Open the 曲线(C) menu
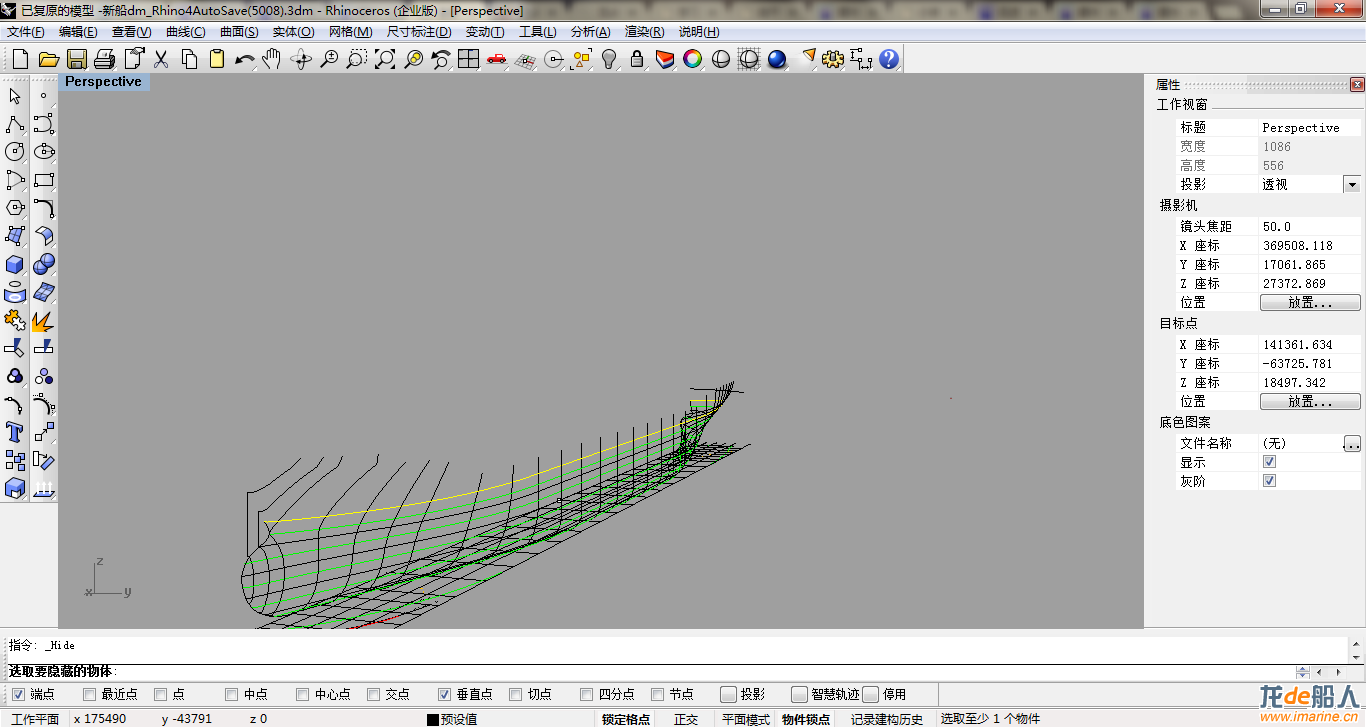1366x728 pixels. (x=186, y=32)
